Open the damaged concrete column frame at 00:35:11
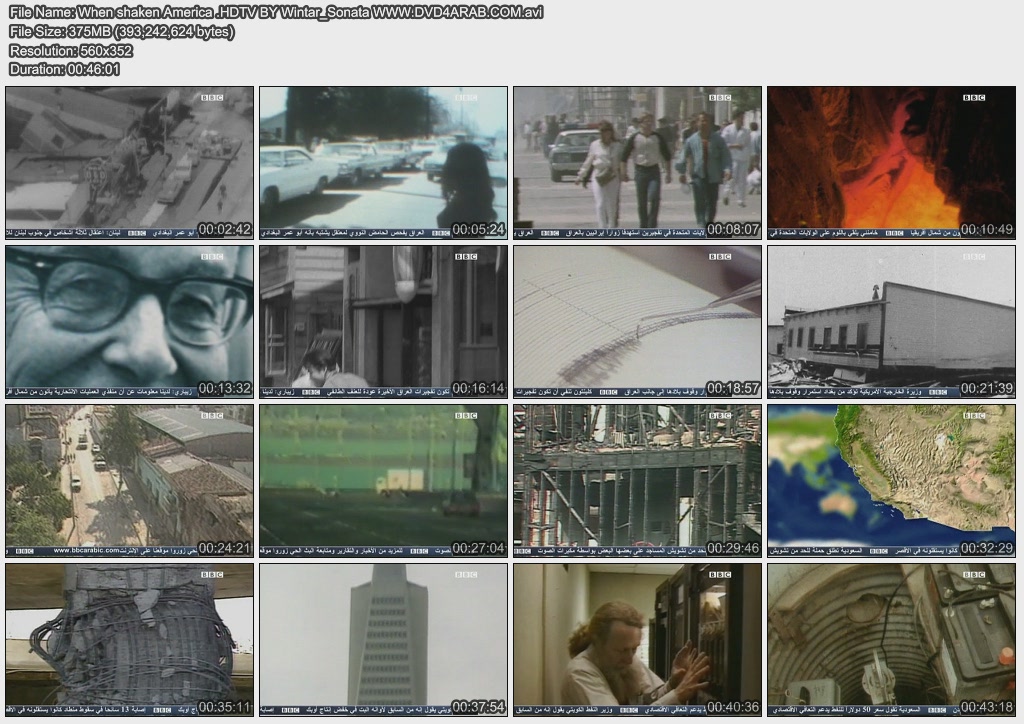The width and height of the screenshot is (1024, 724). [129, 640]
